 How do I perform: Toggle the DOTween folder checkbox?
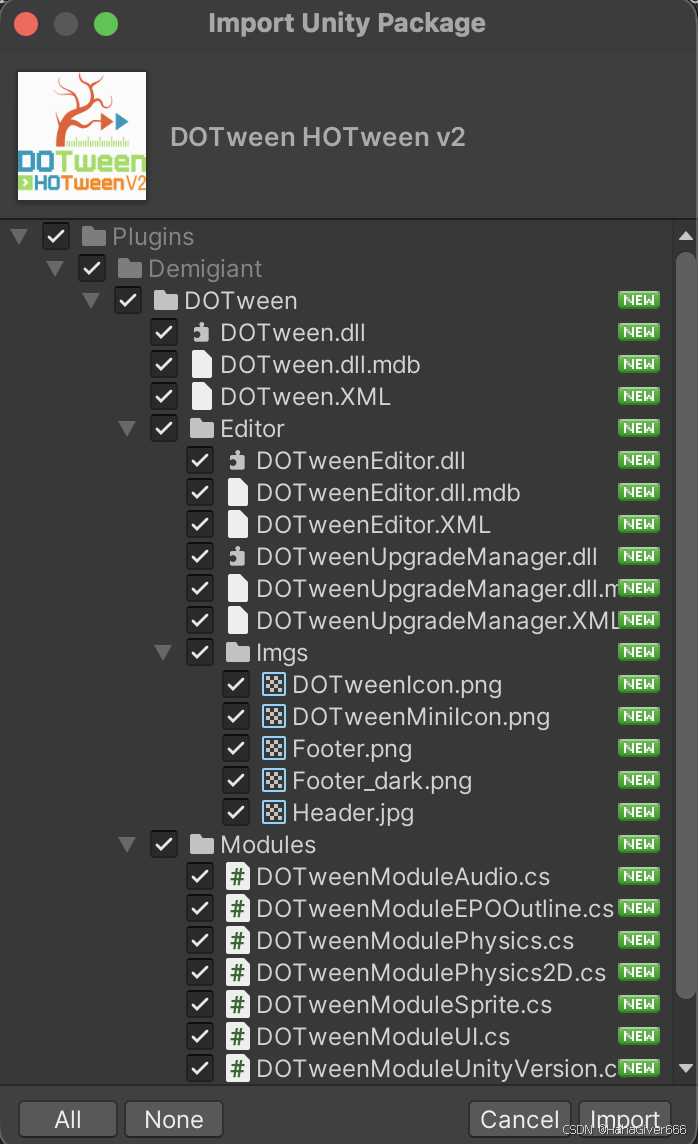click(128, 301)
